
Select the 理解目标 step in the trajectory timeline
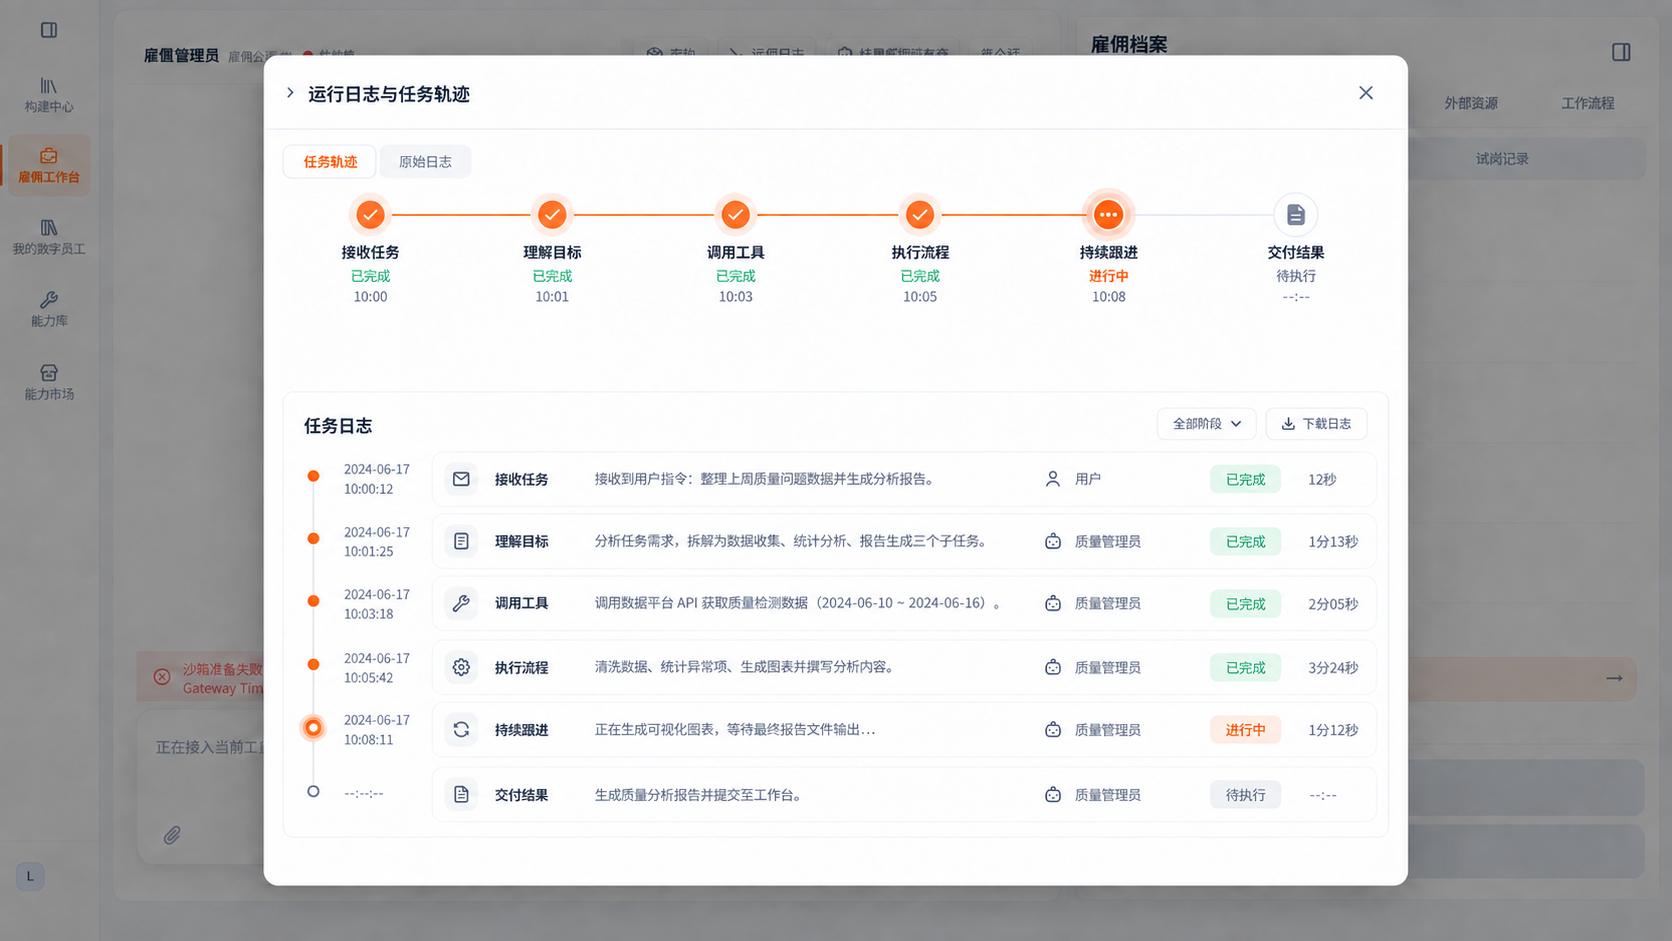(552, 214)
